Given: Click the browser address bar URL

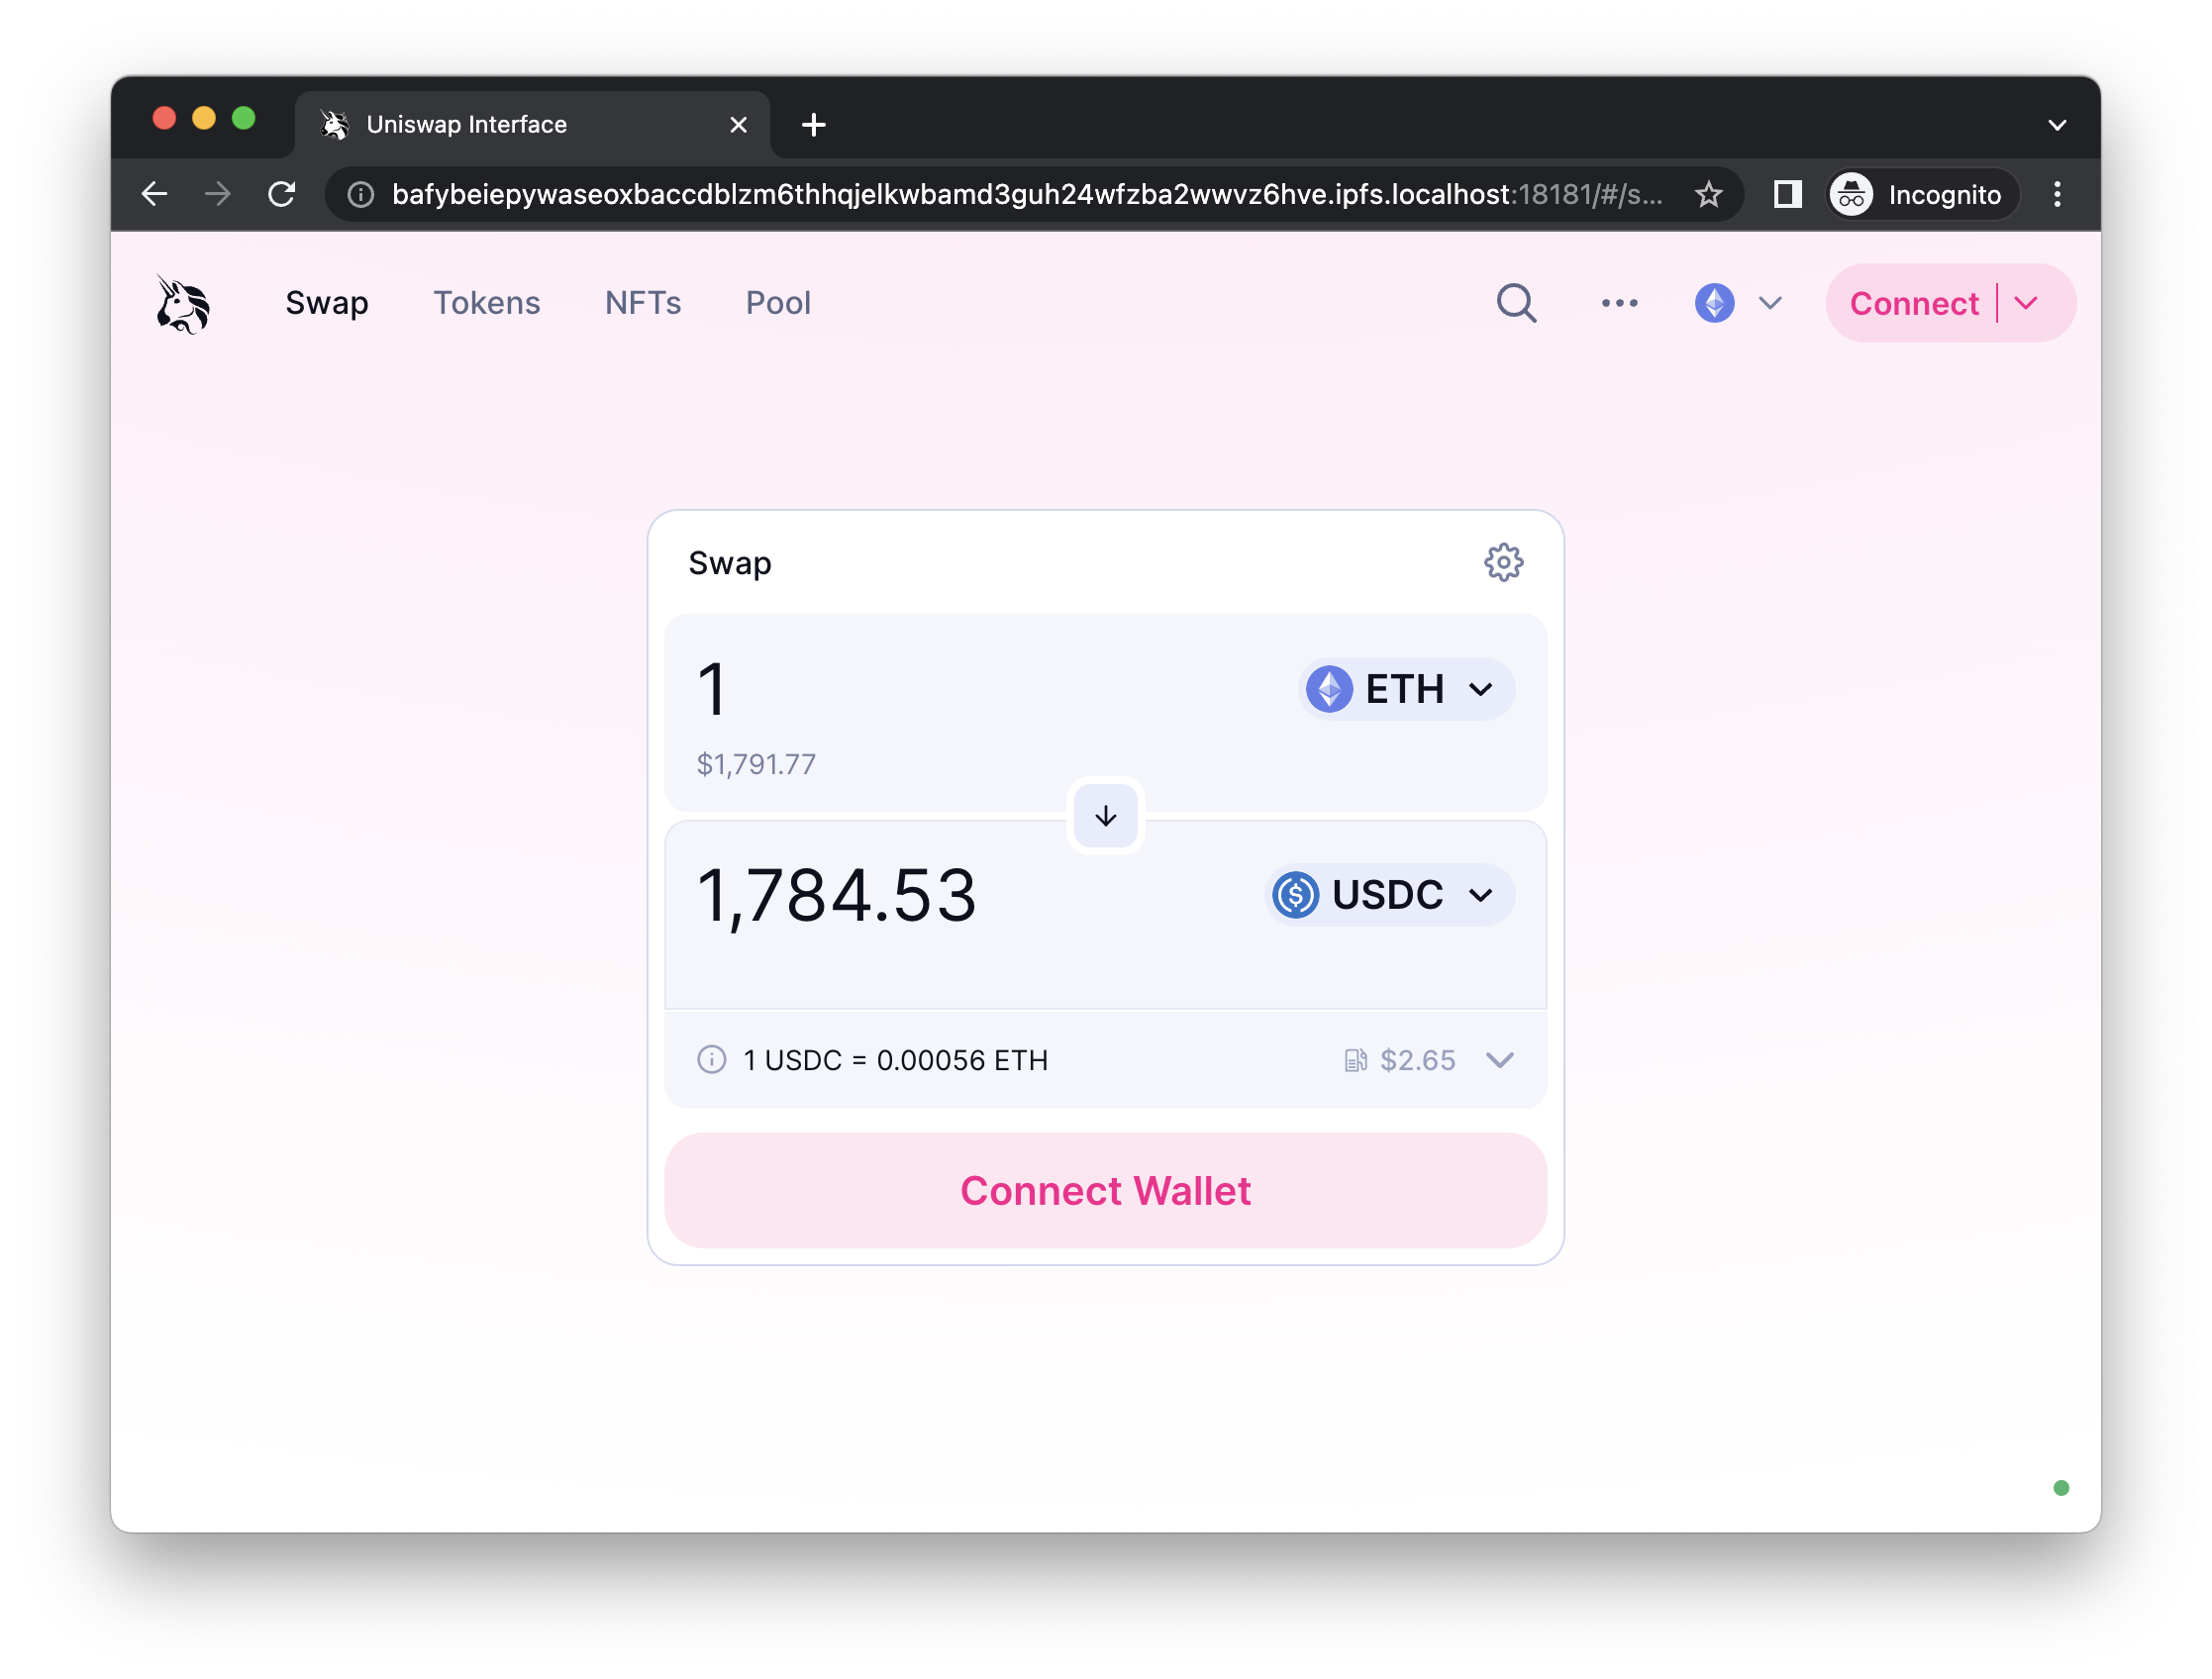Looking at the screenshot, I should pos(1028,194).
